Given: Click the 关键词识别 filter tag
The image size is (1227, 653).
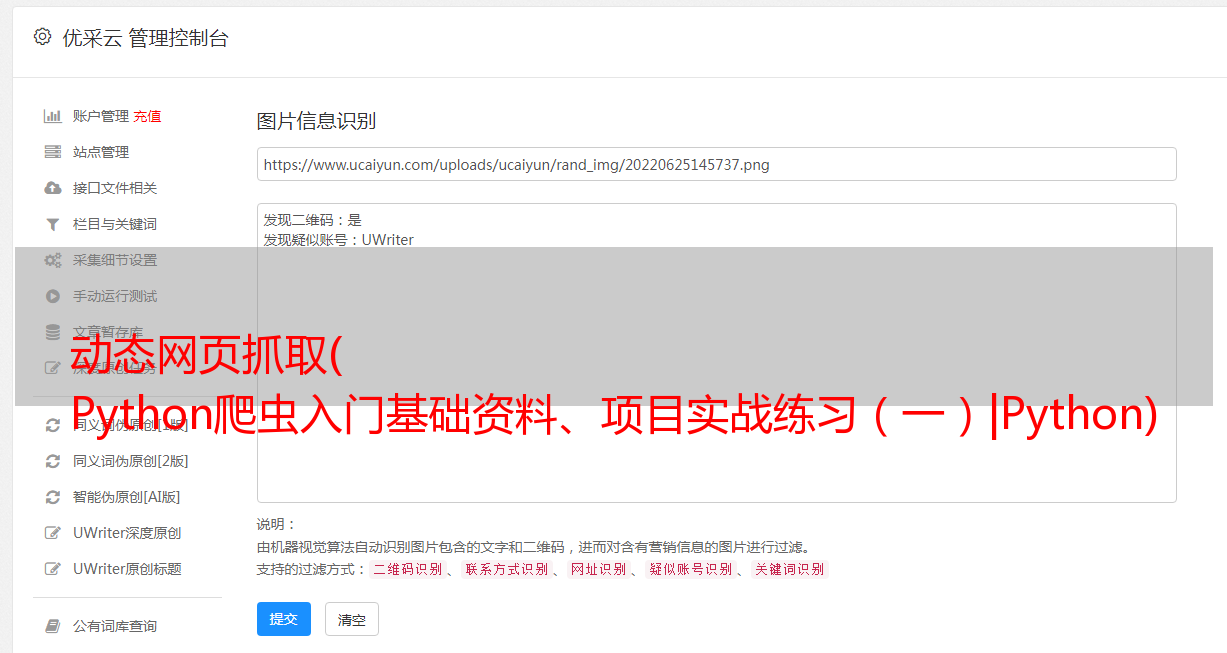Looking at the screenshot, I should pyautogui.click(x=790, y=569).
